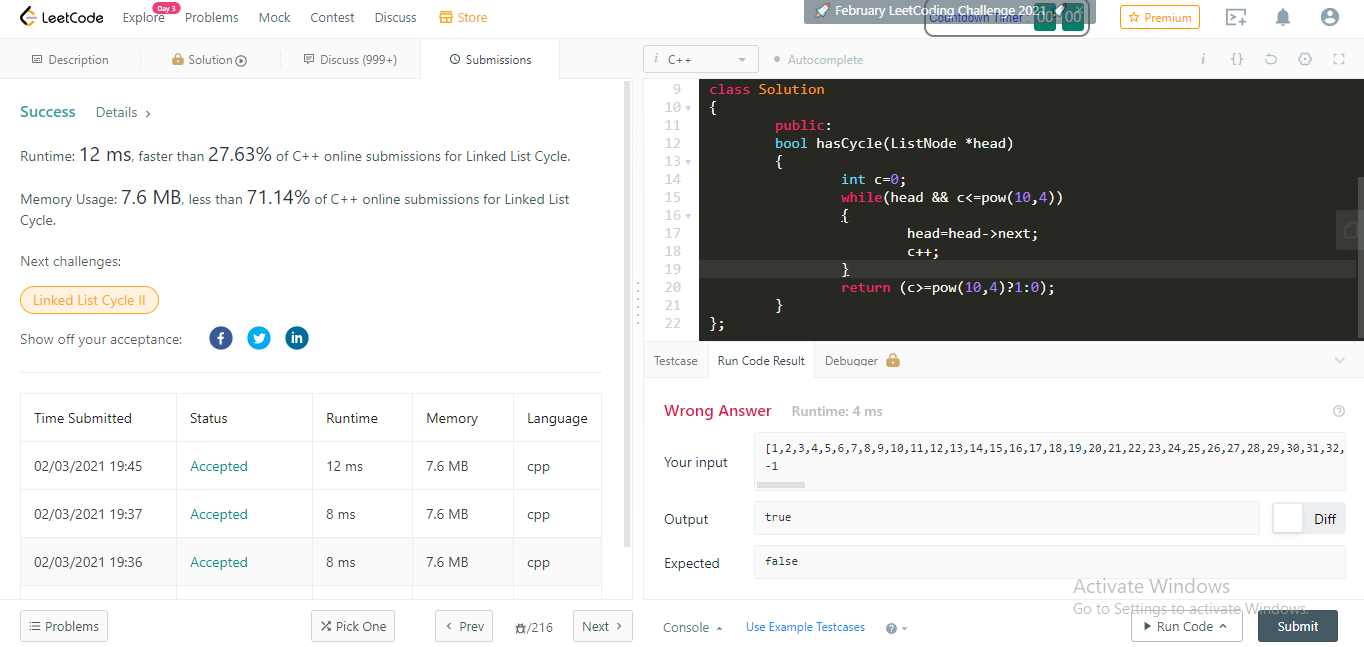
Task: Open the Problems list button at bottom
Action: pyautogui.click(x=64, y=626)
